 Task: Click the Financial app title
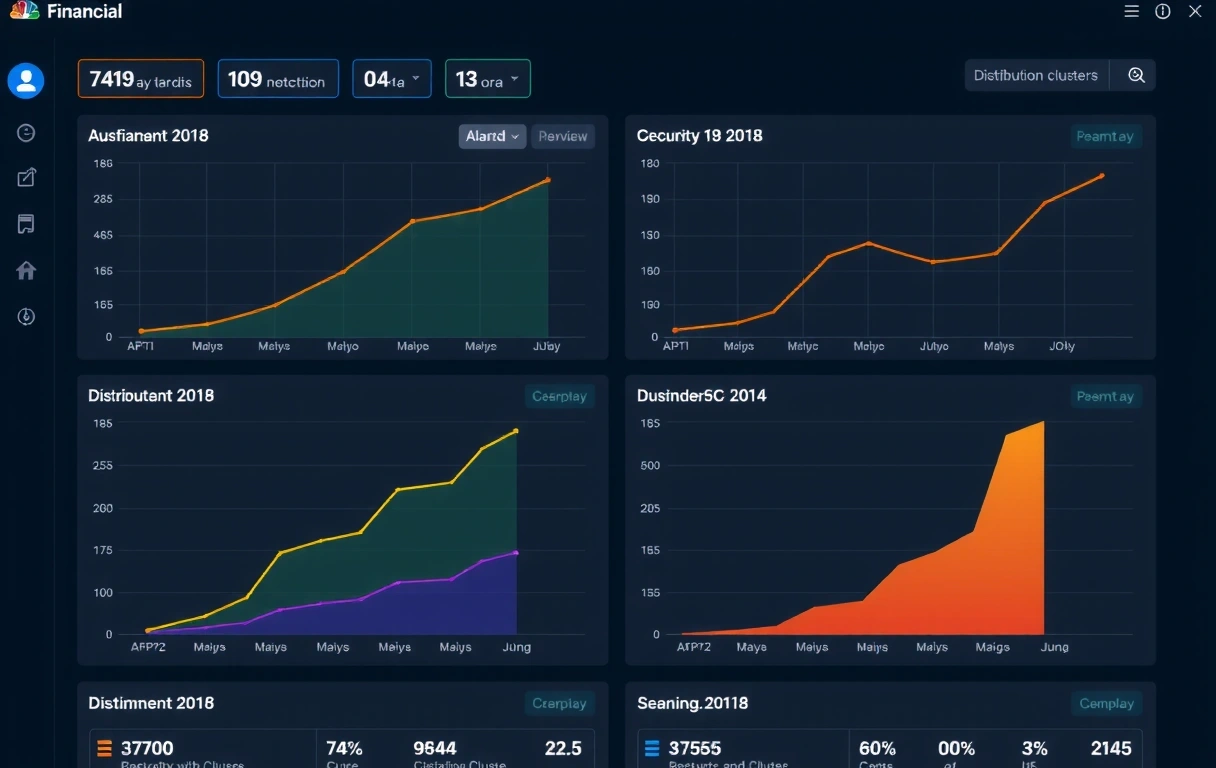point(85,12)
